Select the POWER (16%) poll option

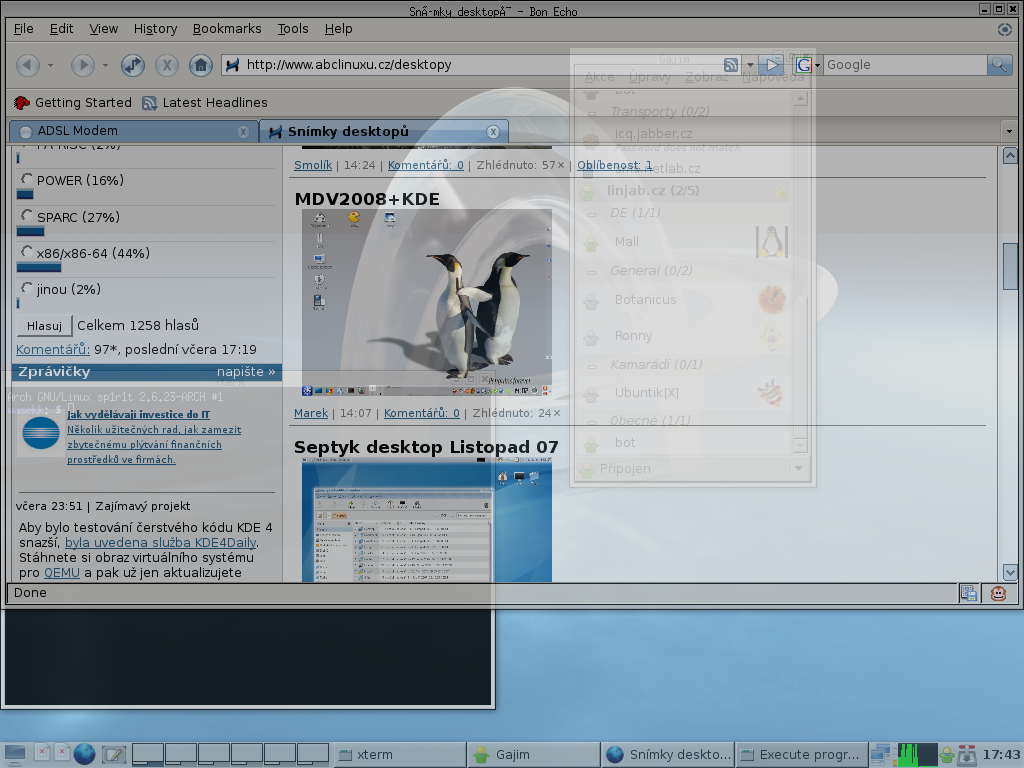(27, 179)
